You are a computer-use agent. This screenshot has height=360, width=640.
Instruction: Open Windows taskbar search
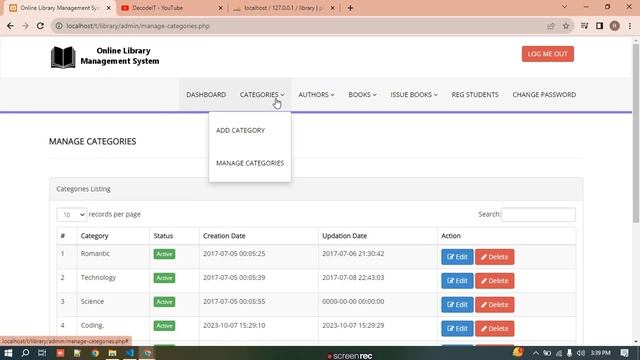25,353
